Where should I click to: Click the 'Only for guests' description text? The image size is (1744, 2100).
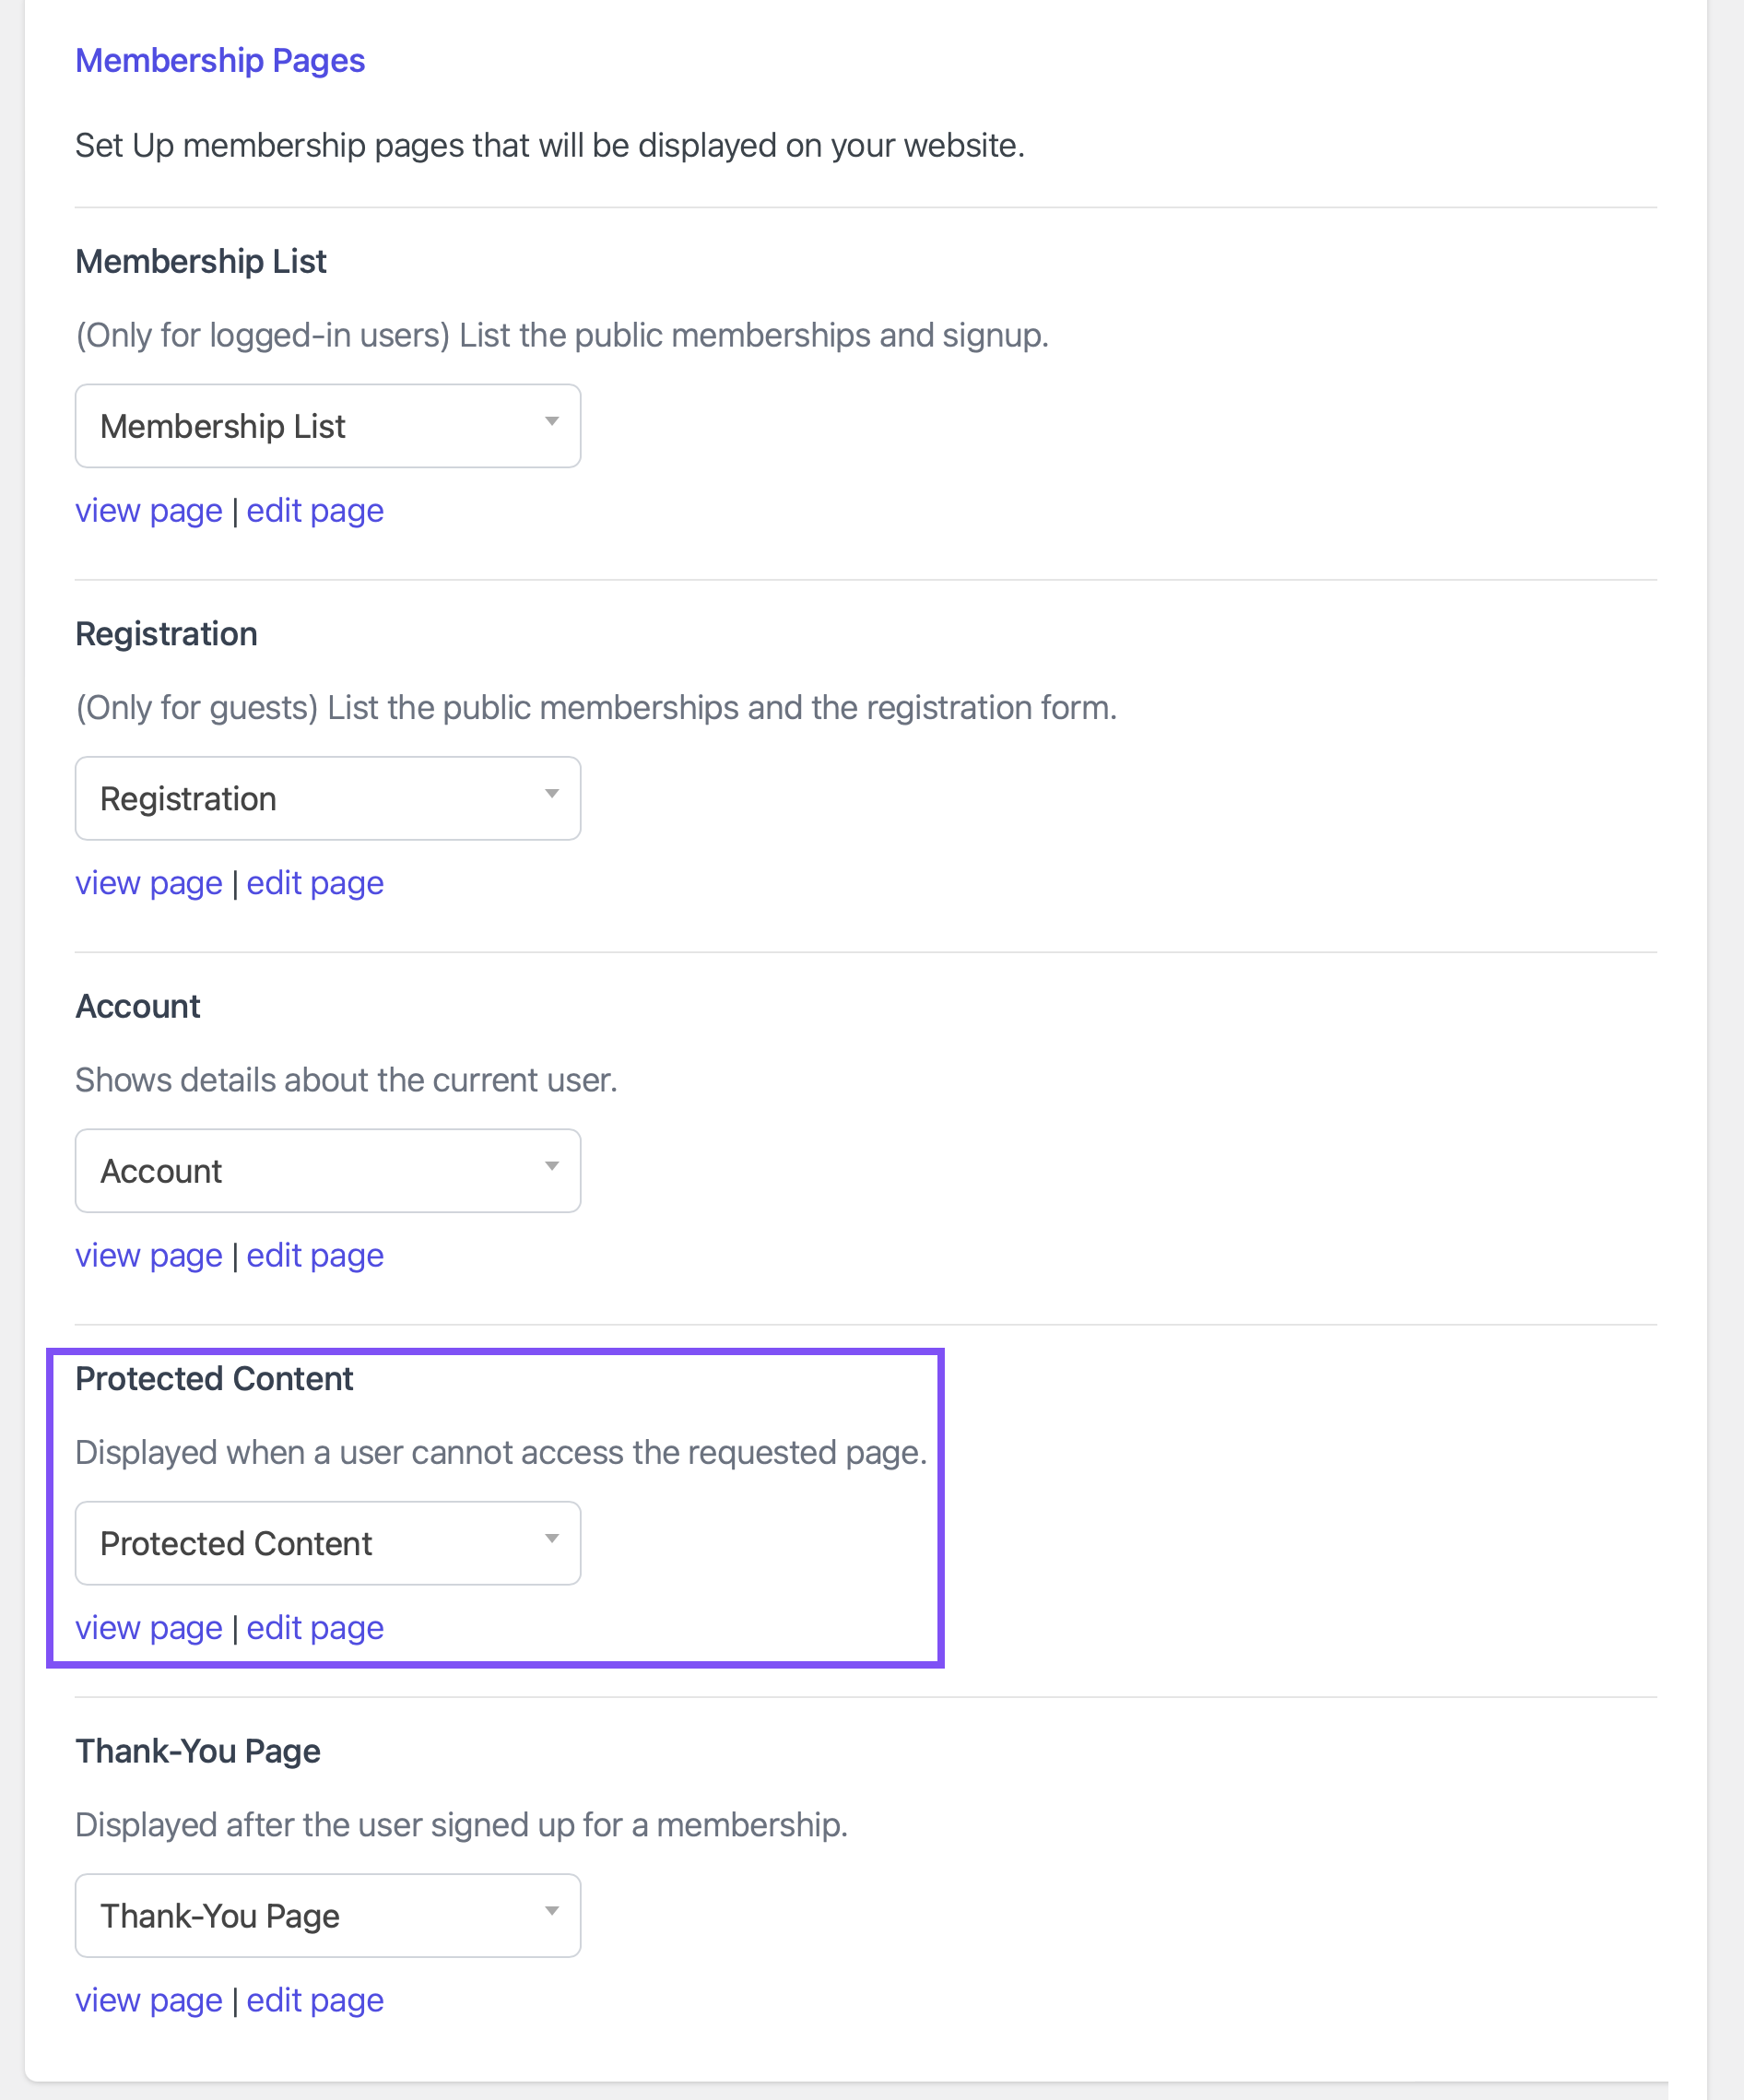[x=596, y=708]
